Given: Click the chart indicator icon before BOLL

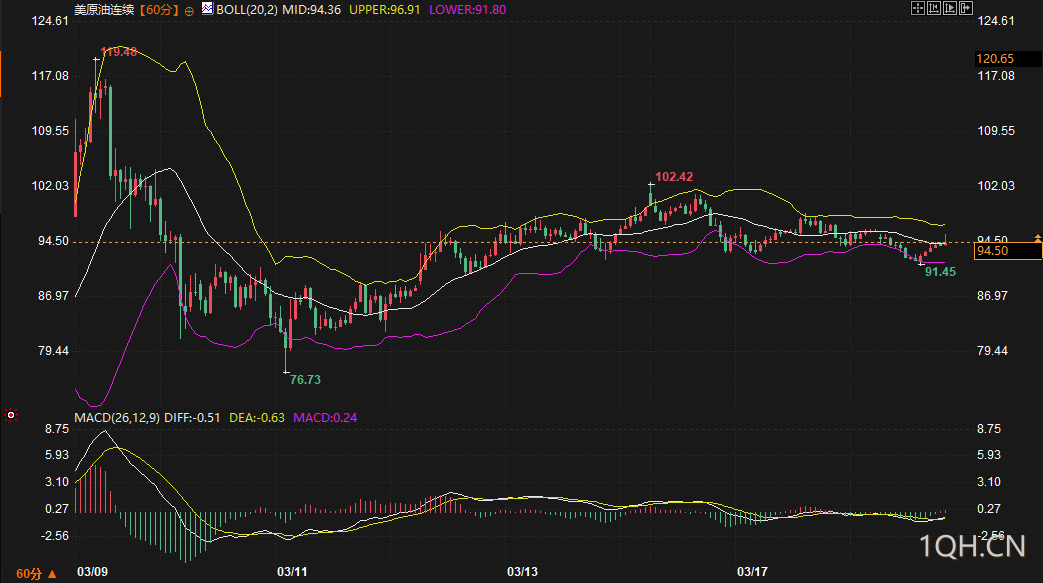Looking at the screenshot, I should [x=207, y=8].
